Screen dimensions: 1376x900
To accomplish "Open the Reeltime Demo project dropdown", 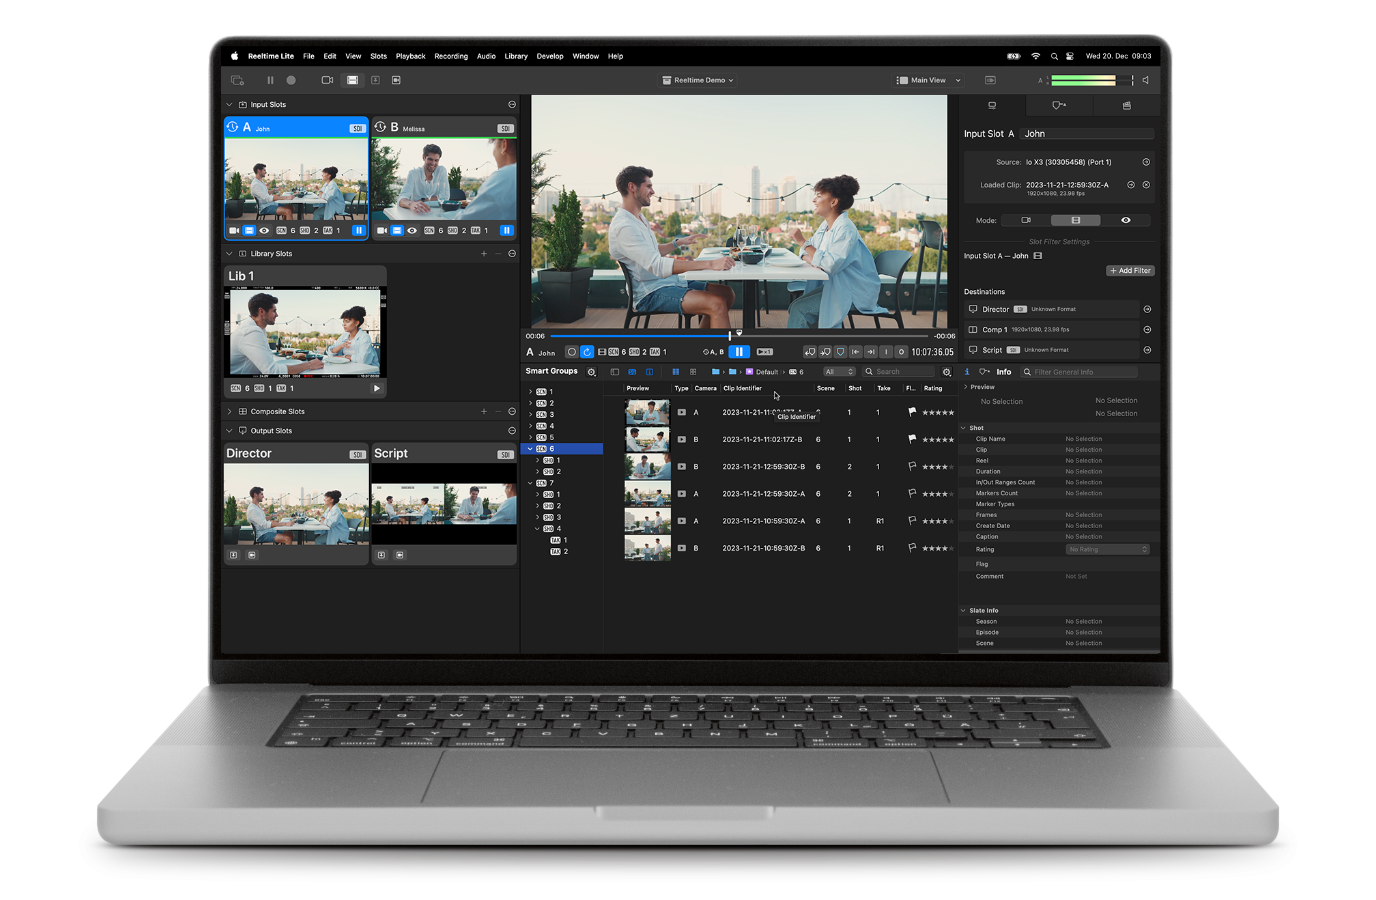I will pos(699,80).
